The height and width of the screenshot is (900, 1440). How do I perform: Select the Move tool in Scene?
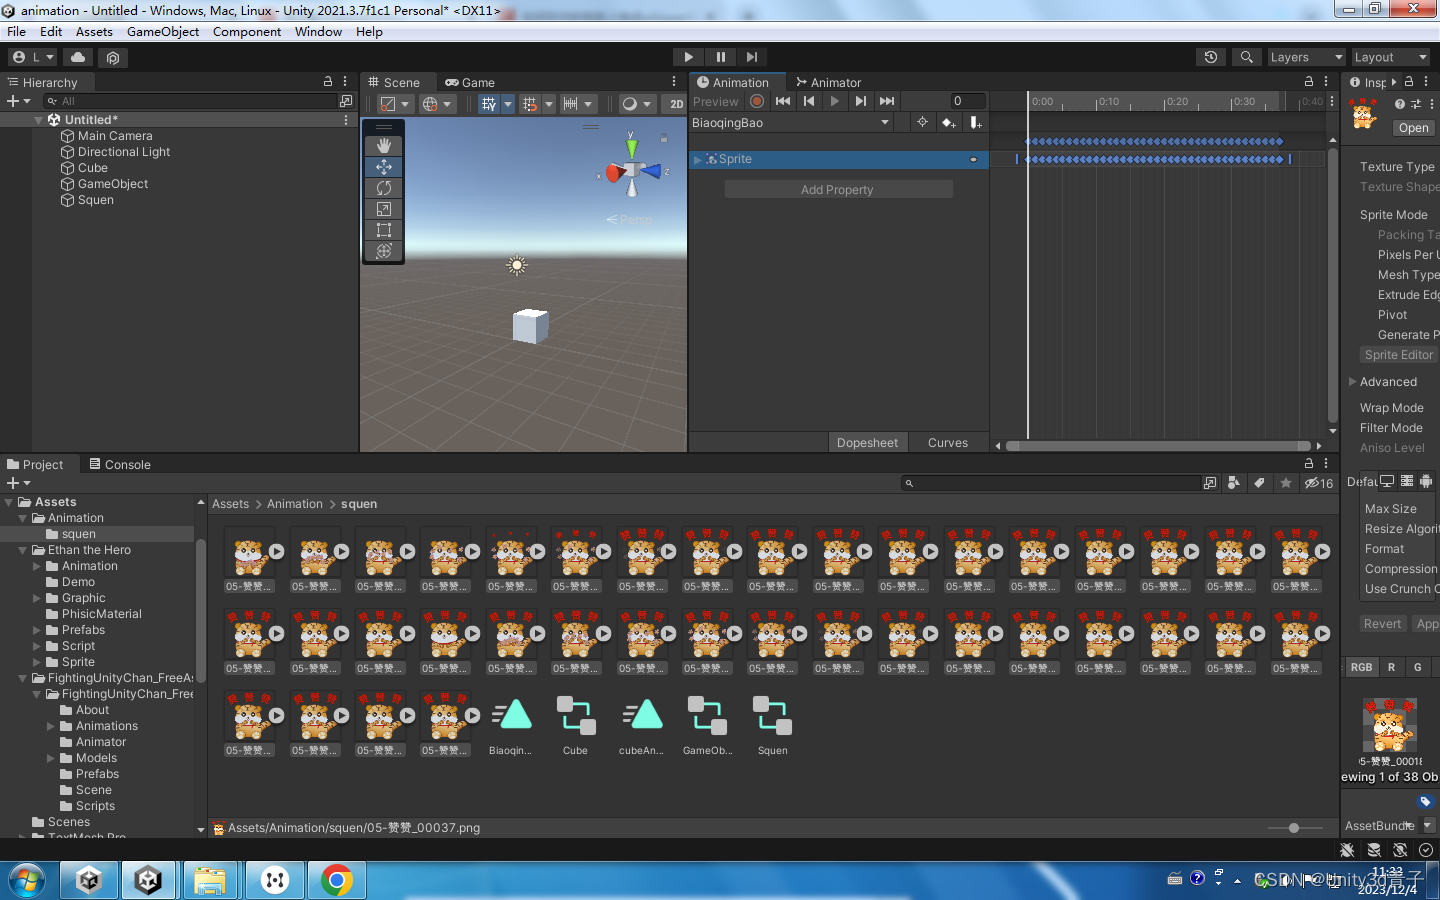pyautogui.click(x=383, y=167)
